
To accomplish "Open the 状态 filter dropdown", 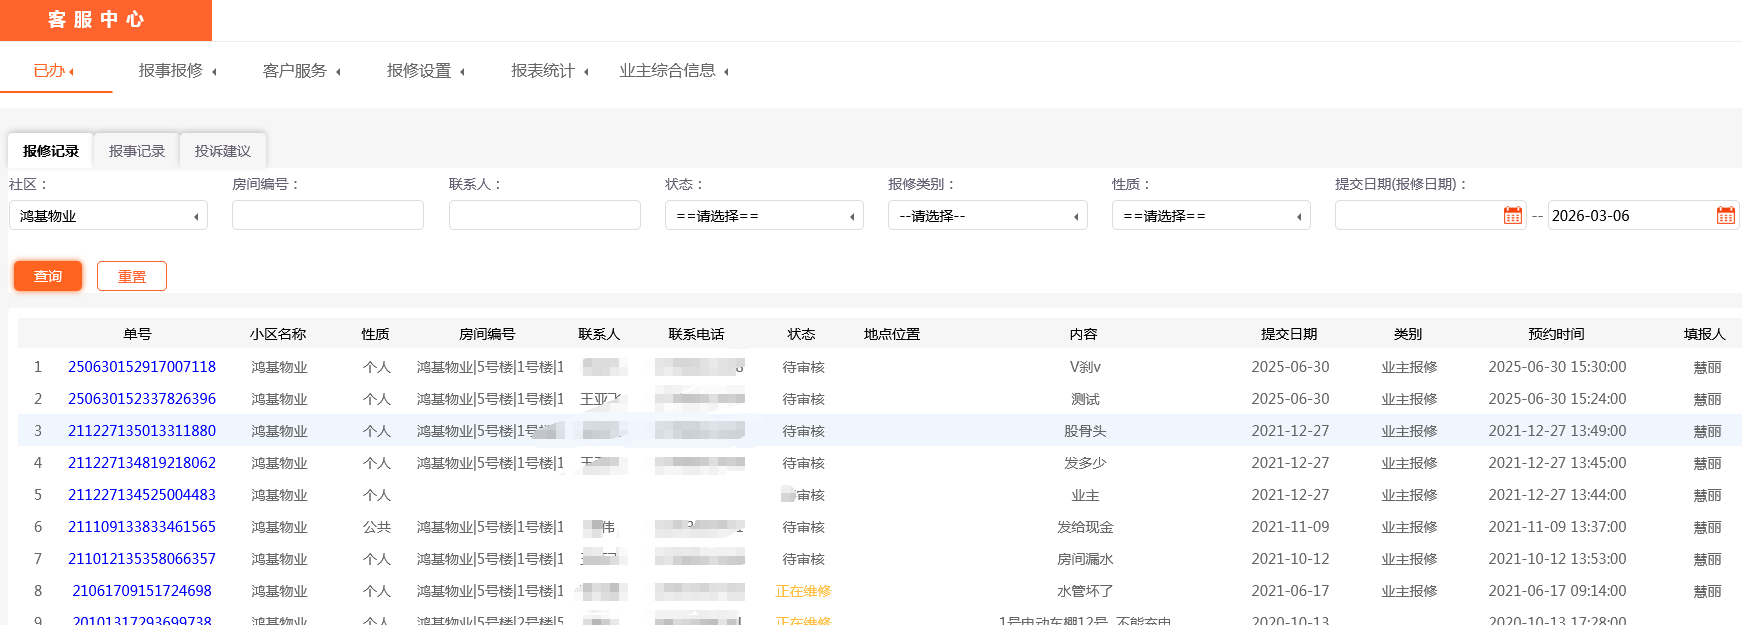I will 764,216.
